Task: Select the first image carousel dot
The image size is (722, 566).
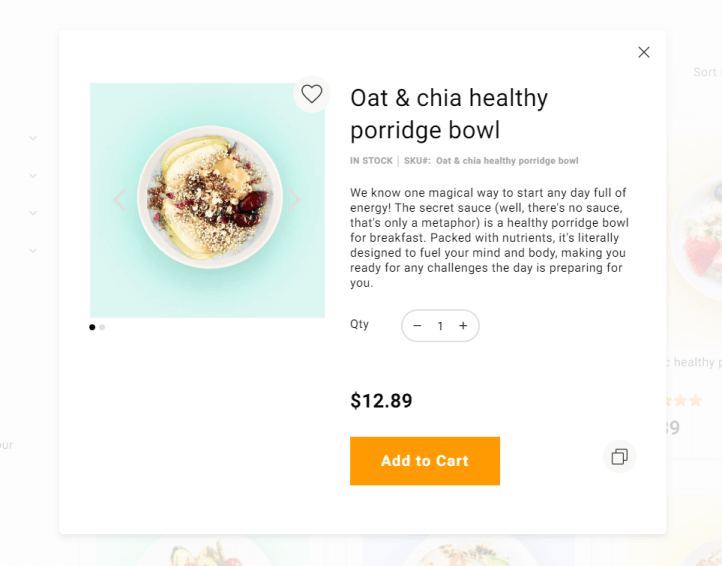Action: (x=92, y=327)
